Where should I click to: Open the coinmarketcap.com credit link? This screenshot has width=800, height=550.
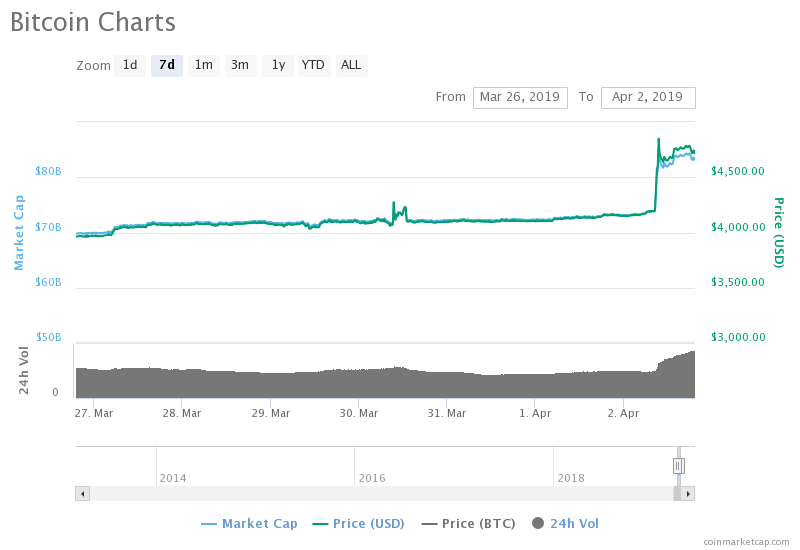[745, 541]
